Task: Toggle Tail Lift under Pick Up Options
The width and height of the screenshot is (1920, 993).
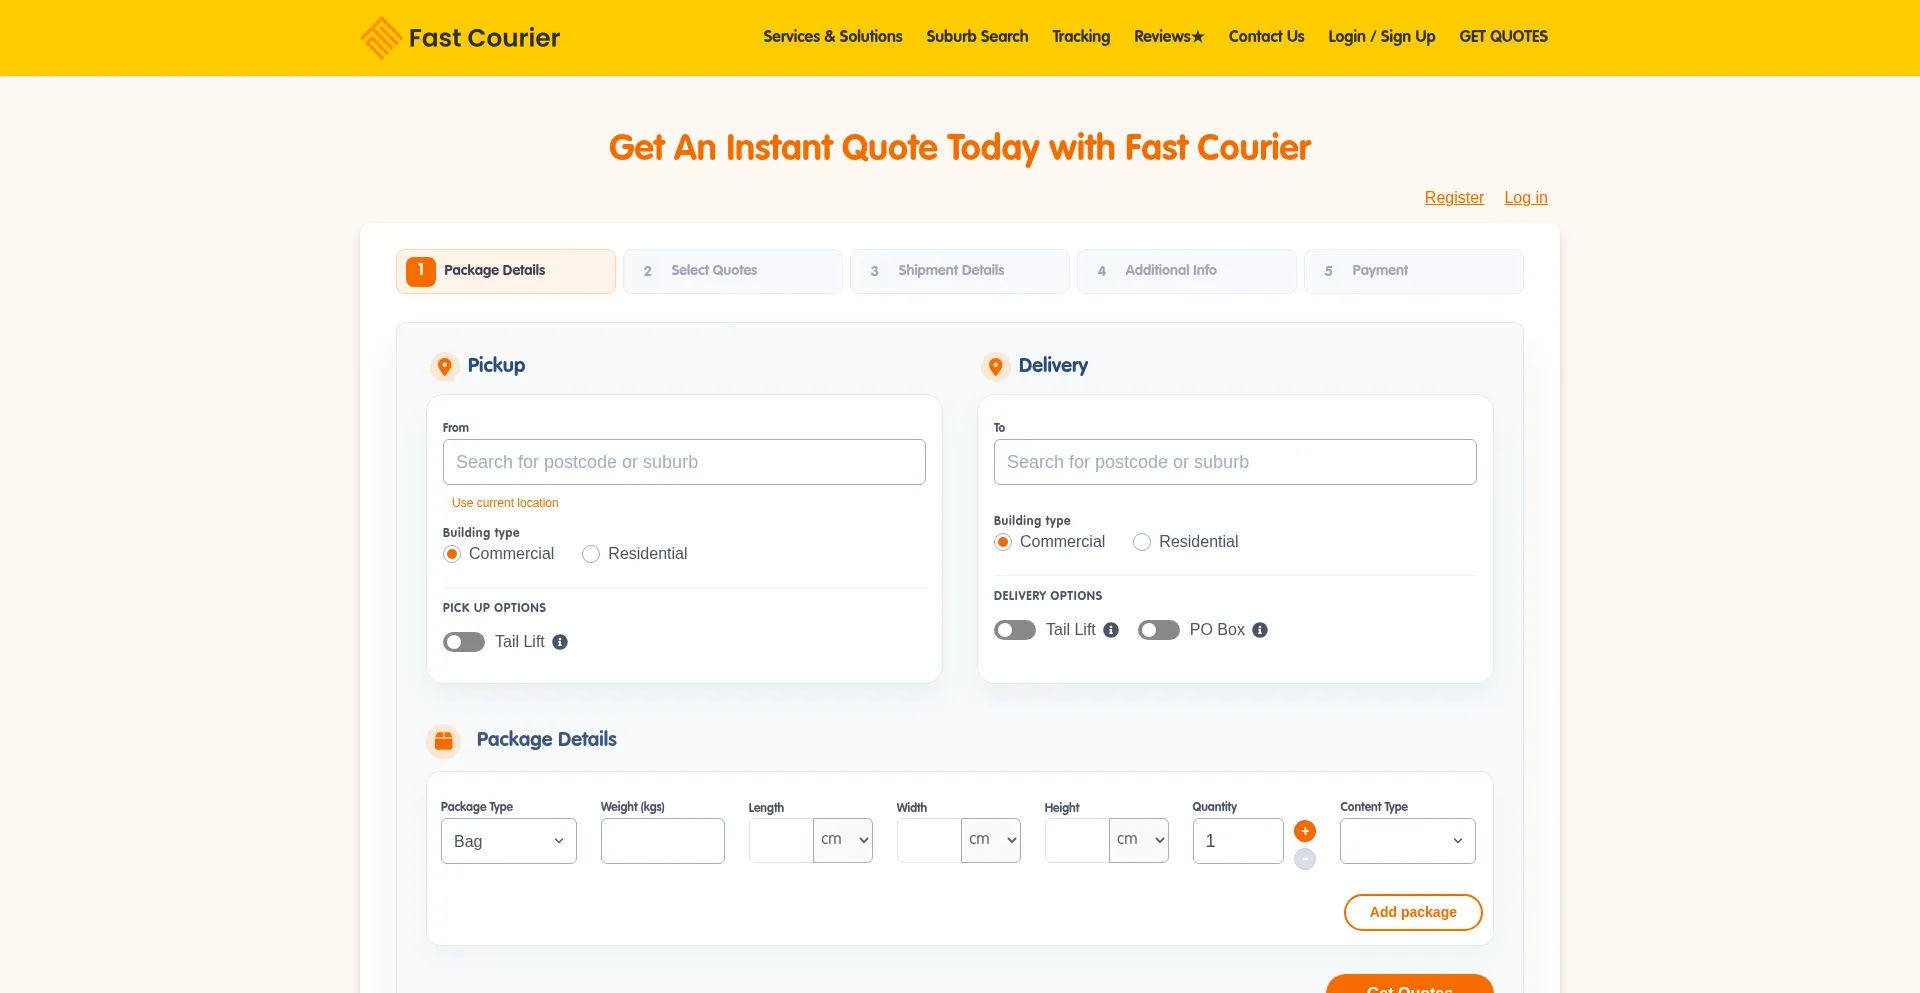Action: pyautogui.click(x=464, y=642)
